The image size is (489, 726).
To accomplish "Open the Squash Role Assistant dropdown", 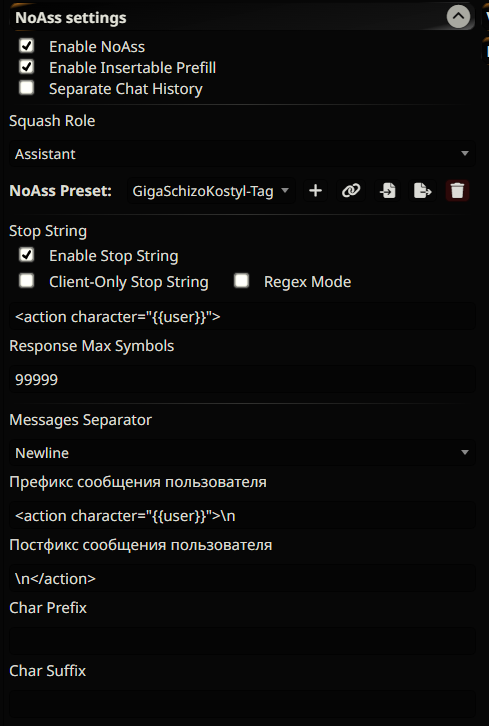I will 242,154.
